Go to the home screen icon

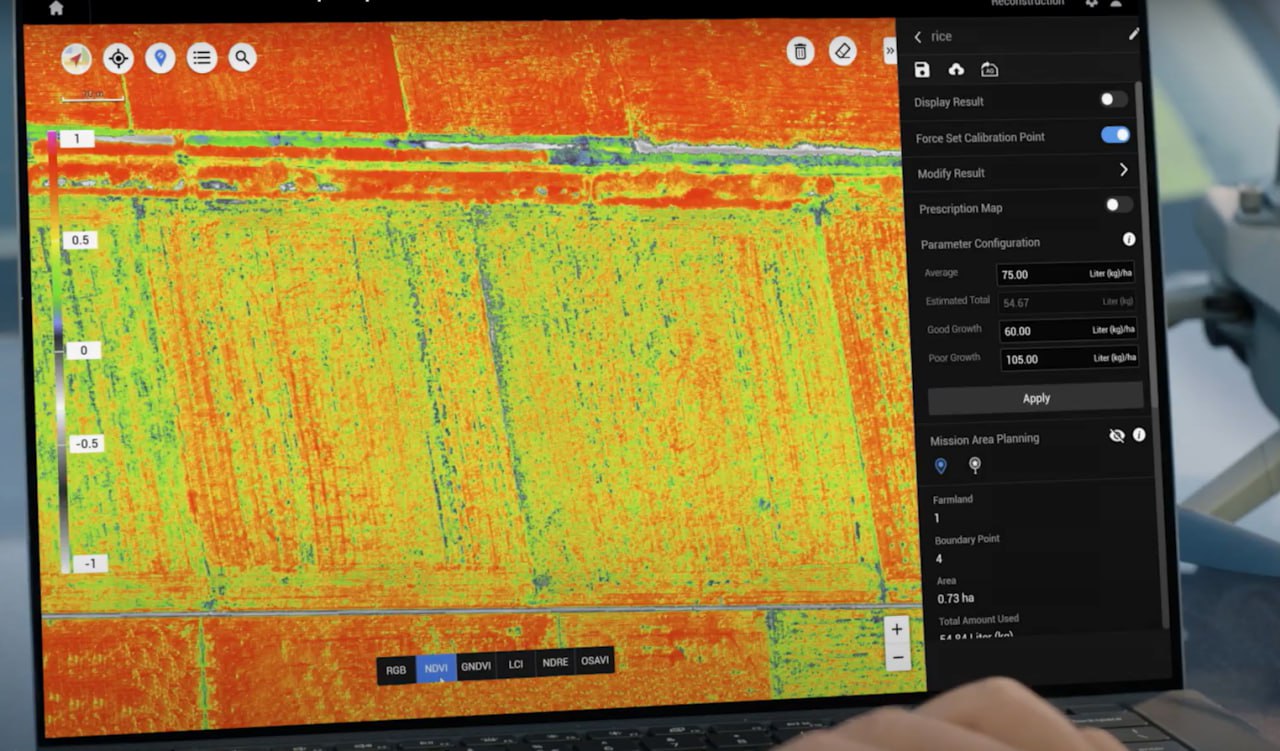click(x=56, y=7)
